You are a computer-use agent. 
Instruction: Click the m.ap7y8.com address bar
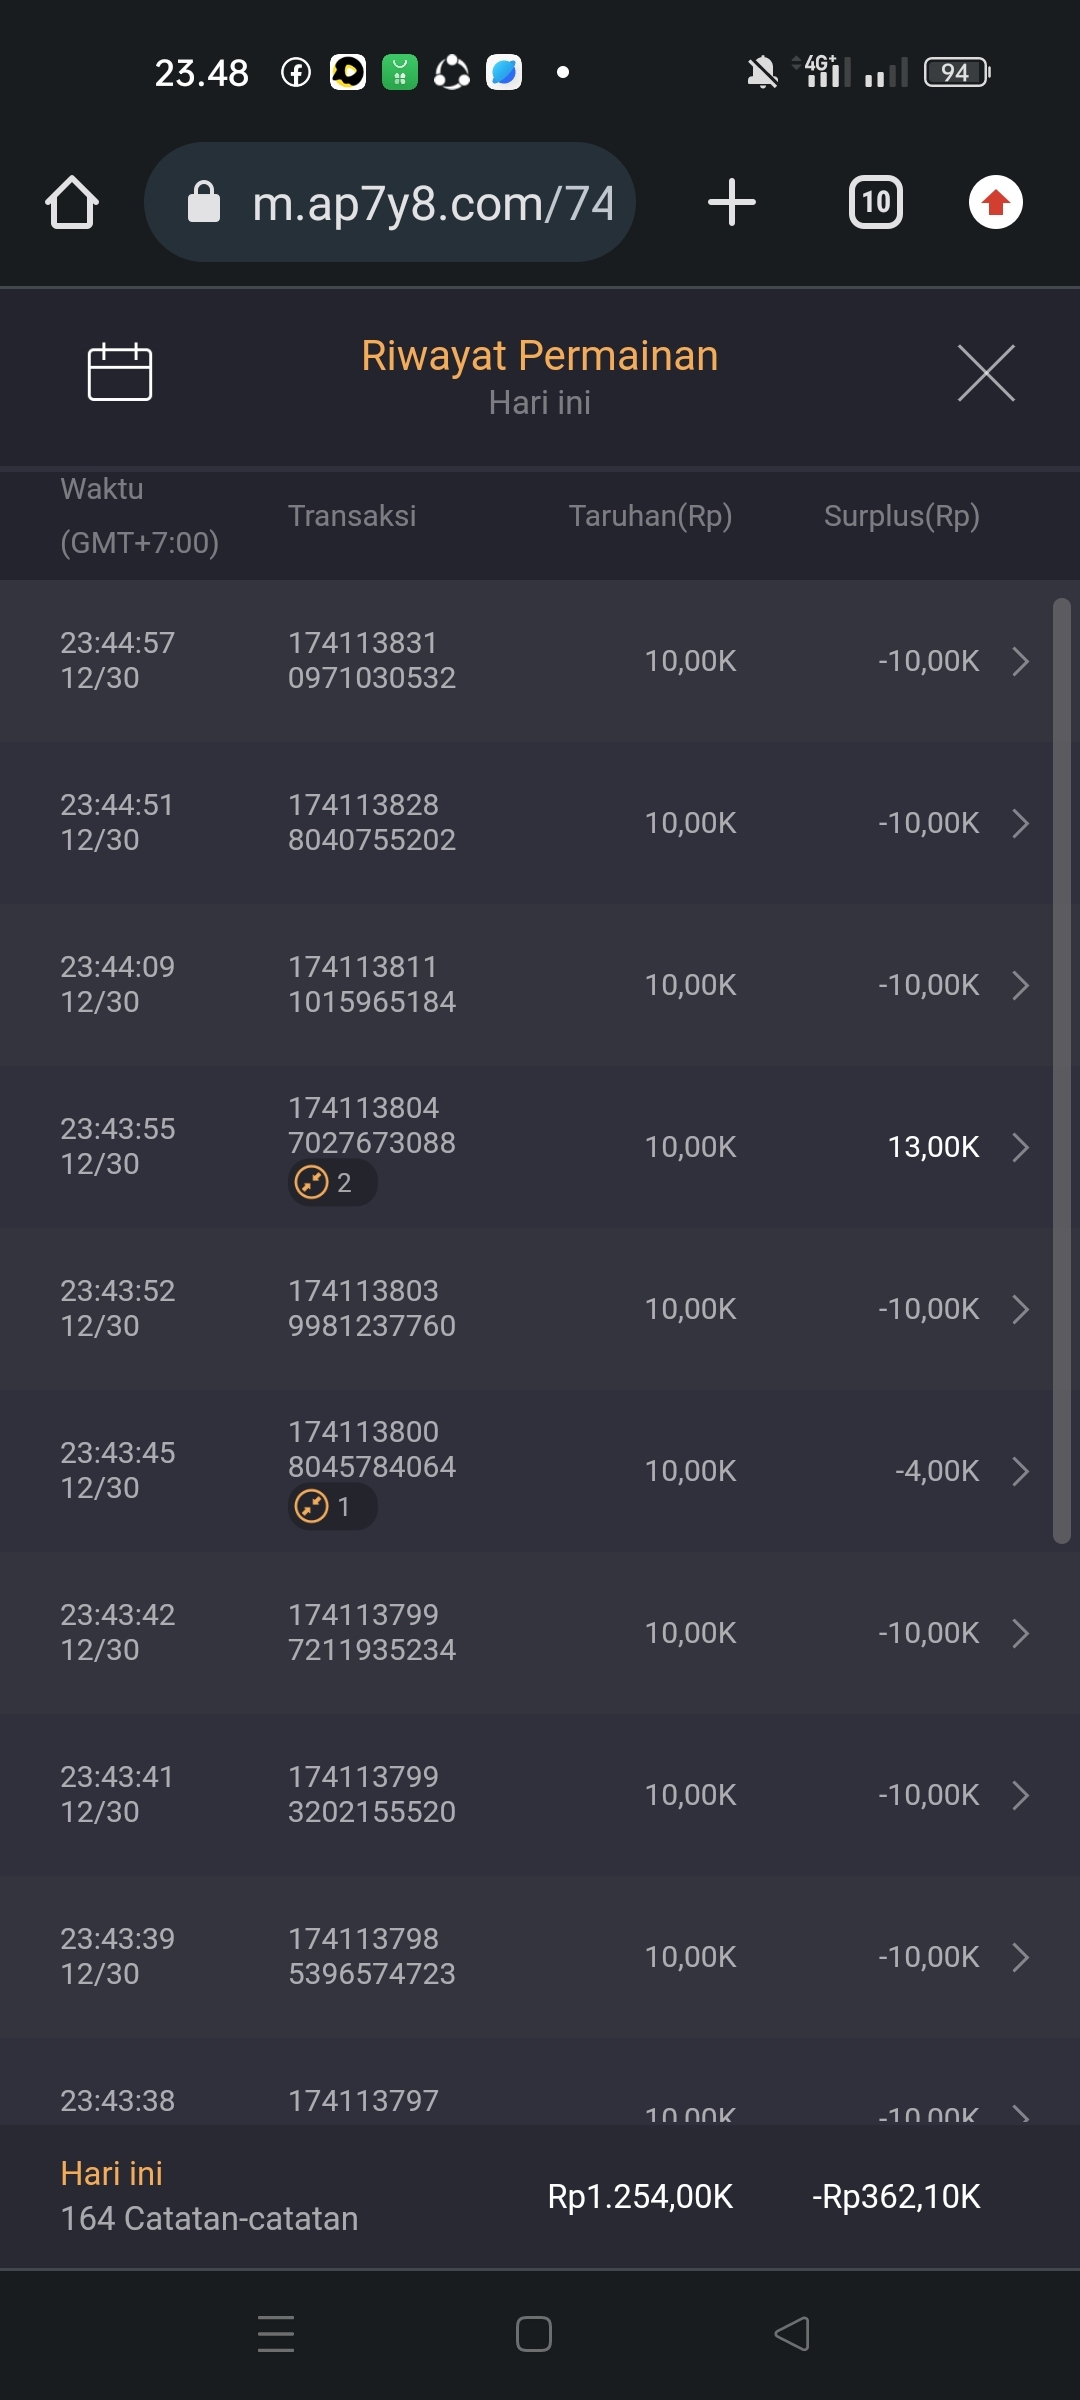(432, 203)
